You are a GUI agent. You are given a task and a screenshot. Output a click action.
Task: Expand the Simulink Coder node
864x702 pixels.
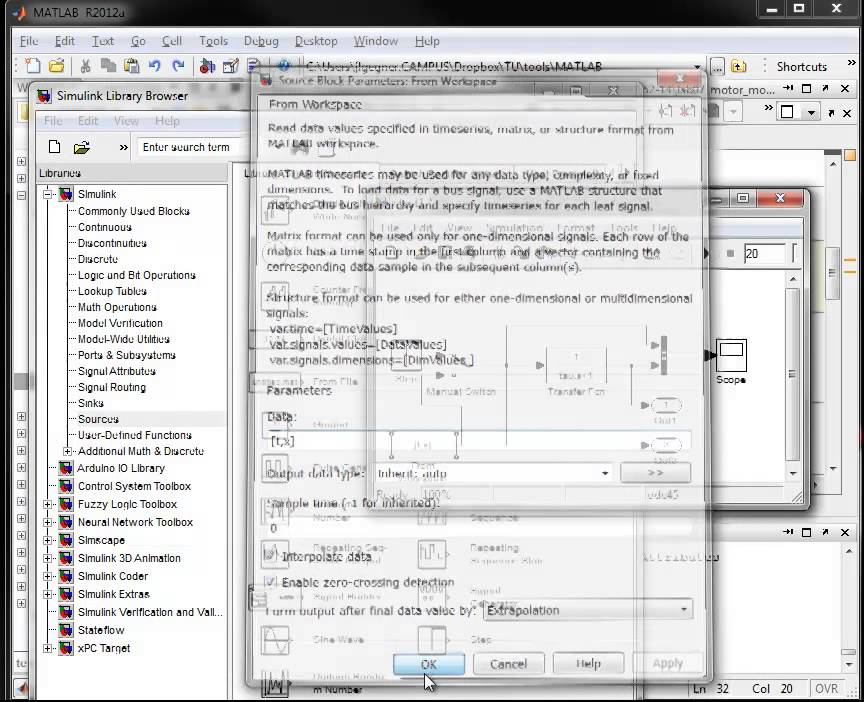pyautogui.click(x=48, y=576)
